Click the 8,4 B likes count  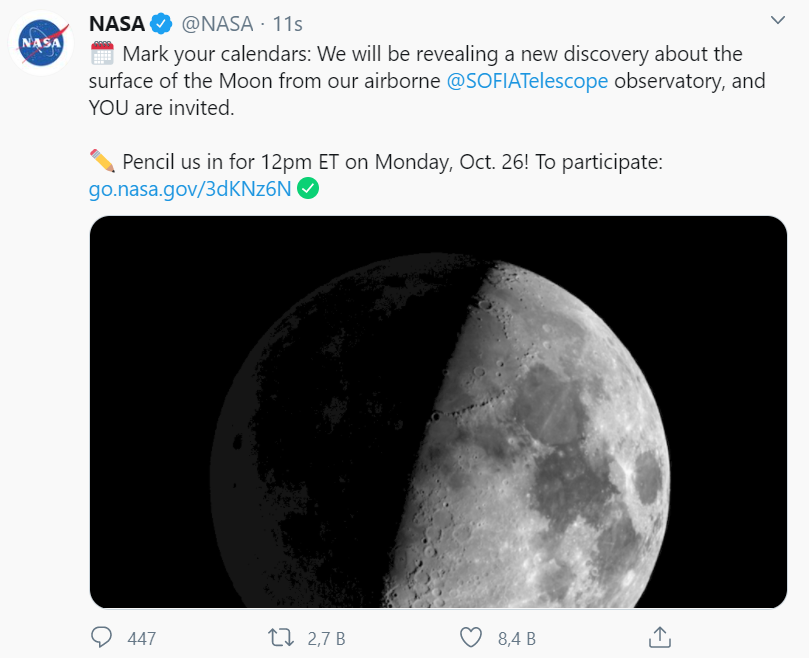click(516, 637)
